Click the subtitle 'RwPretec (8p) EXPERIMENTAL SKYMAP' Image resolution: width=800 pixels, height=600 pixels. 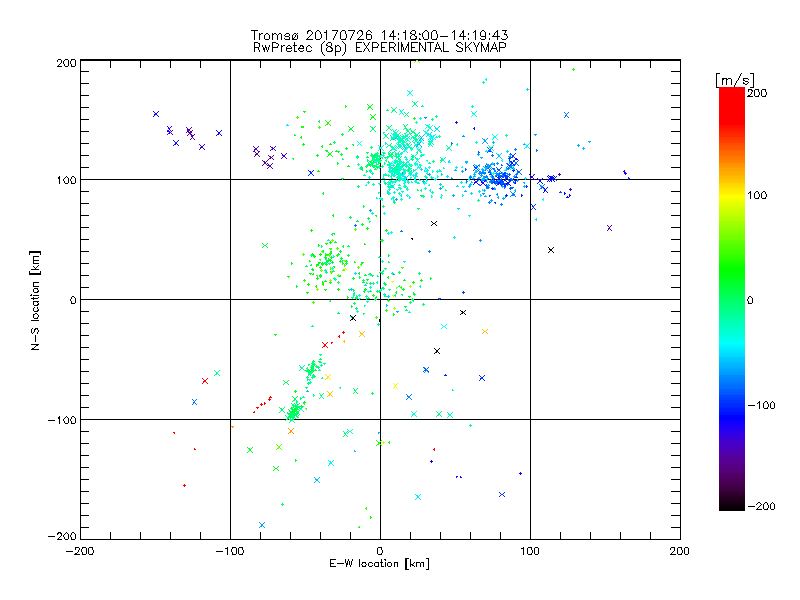pos(380,48)
